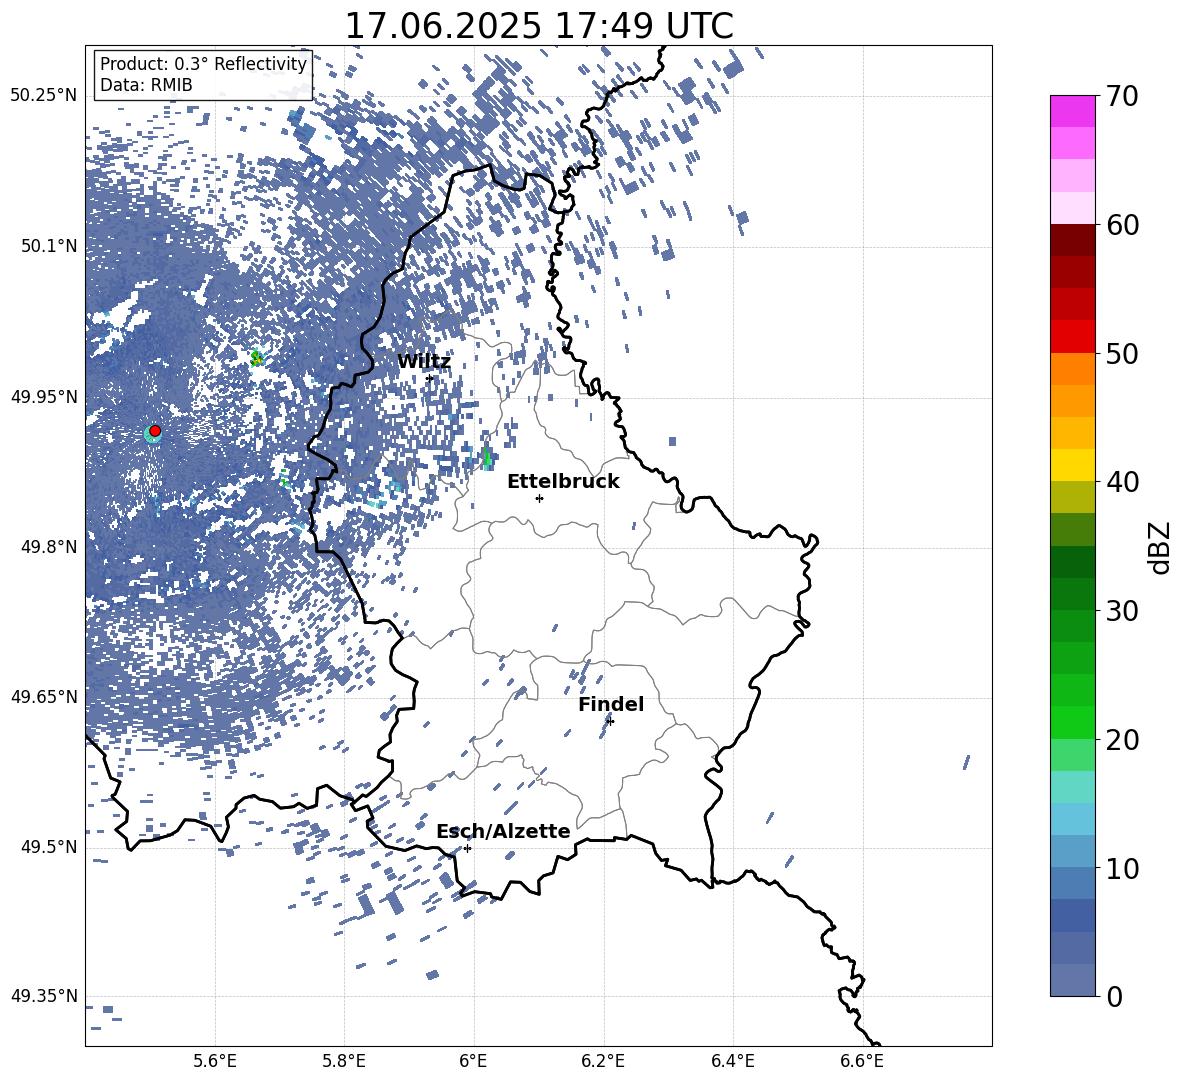Click the colorbar tick label 0
The image size is (1184, 1081).
[1114, 996]
